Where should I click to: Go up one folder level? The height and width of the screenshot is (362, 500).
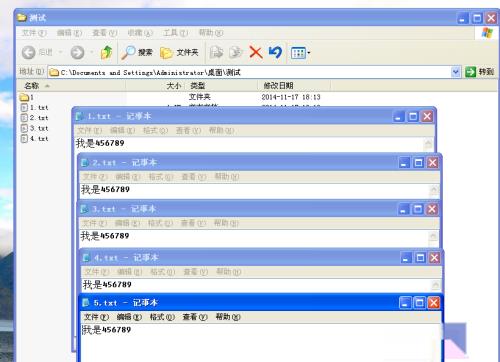coord(106,52)
